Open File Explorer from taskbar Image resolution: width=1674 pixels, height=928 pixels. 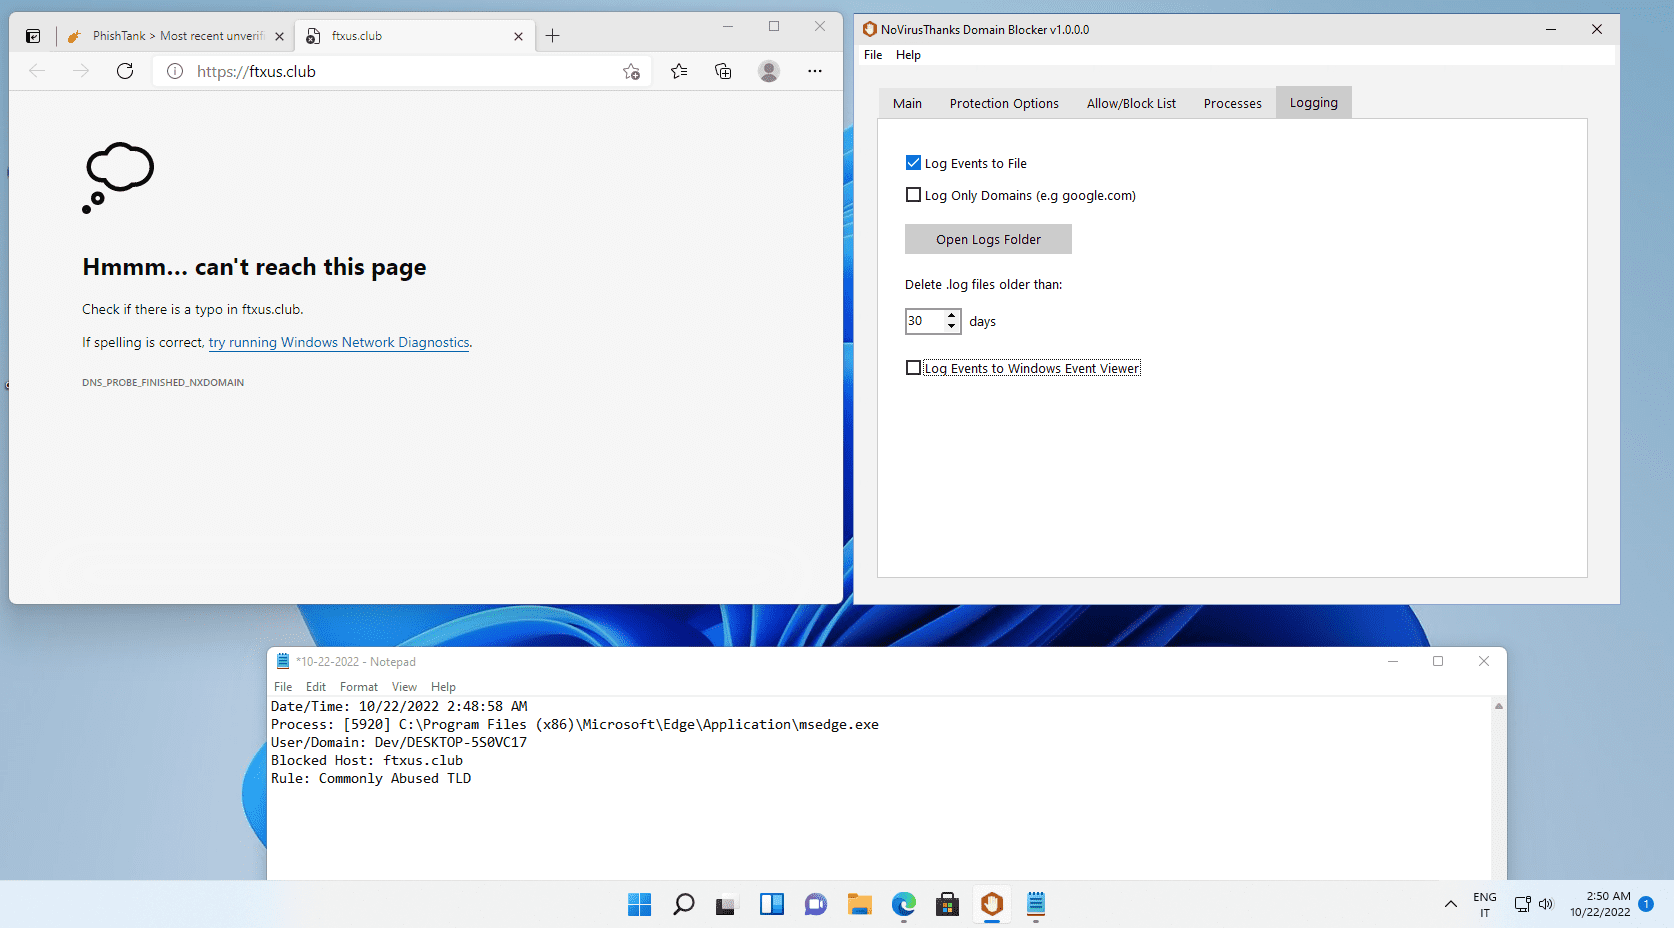click(860, 904)
